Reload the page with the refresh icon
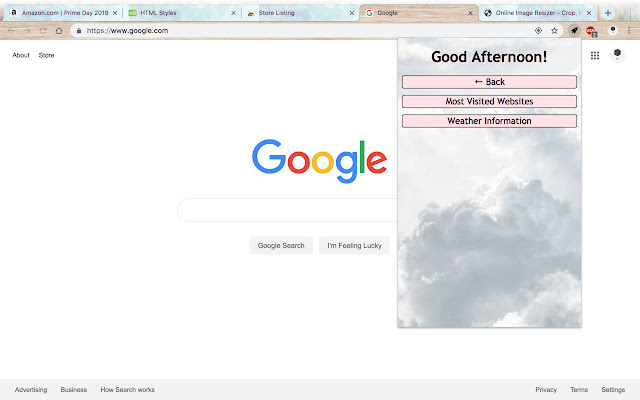This screenshot has height=400, width=640. 43,31
